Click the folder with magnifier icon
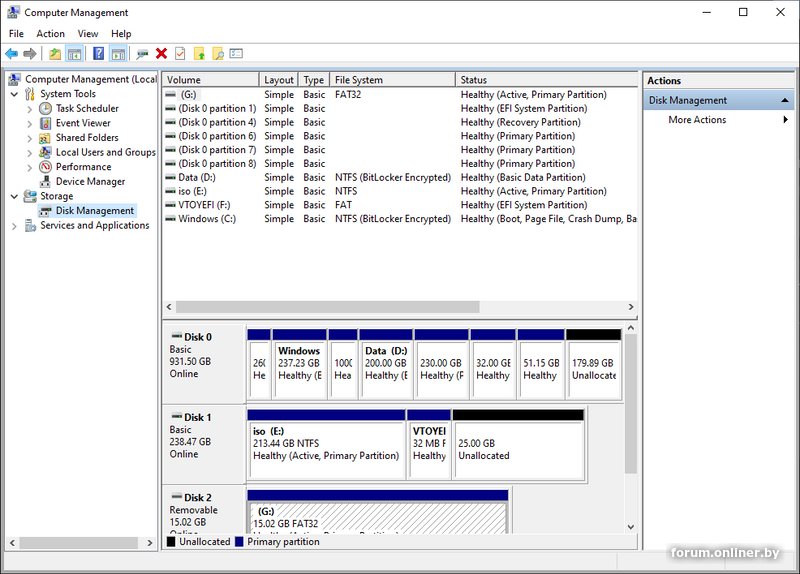The width and height of the screenshot is (800, 574). (218, 54)
